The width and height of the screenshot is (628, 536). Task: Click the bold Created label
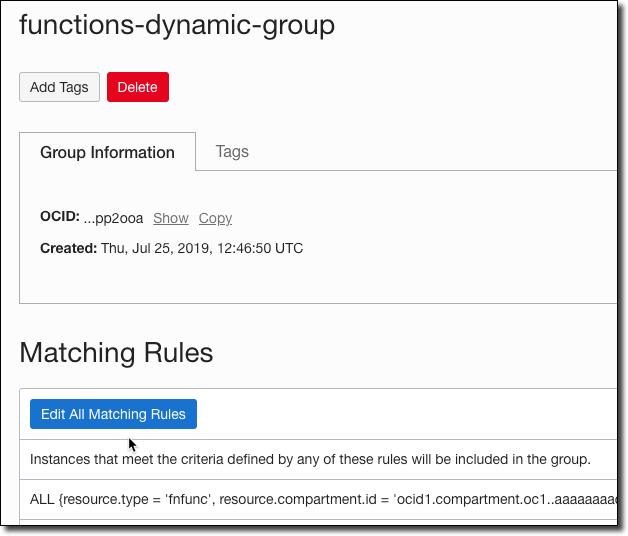click(68, 248)
